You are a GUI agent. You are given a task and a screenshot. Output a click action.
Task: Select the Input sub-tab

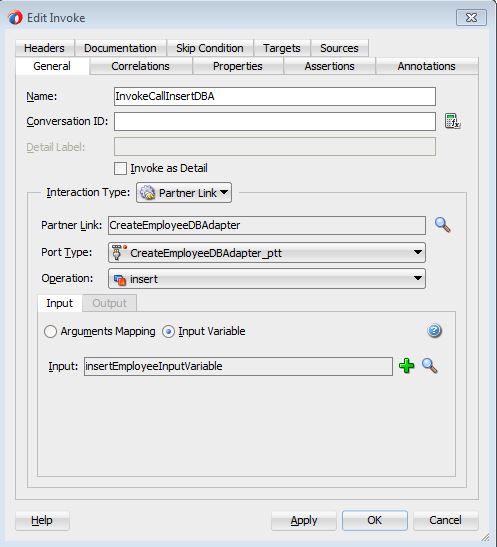pyautogui.click(x=60, y=303)
